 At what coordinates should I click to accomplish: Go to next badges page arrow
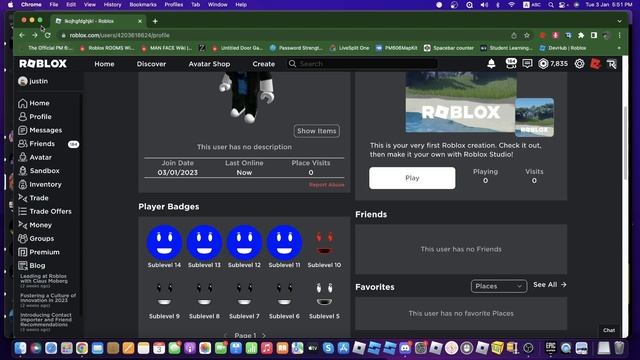click(x=264, y=335)
